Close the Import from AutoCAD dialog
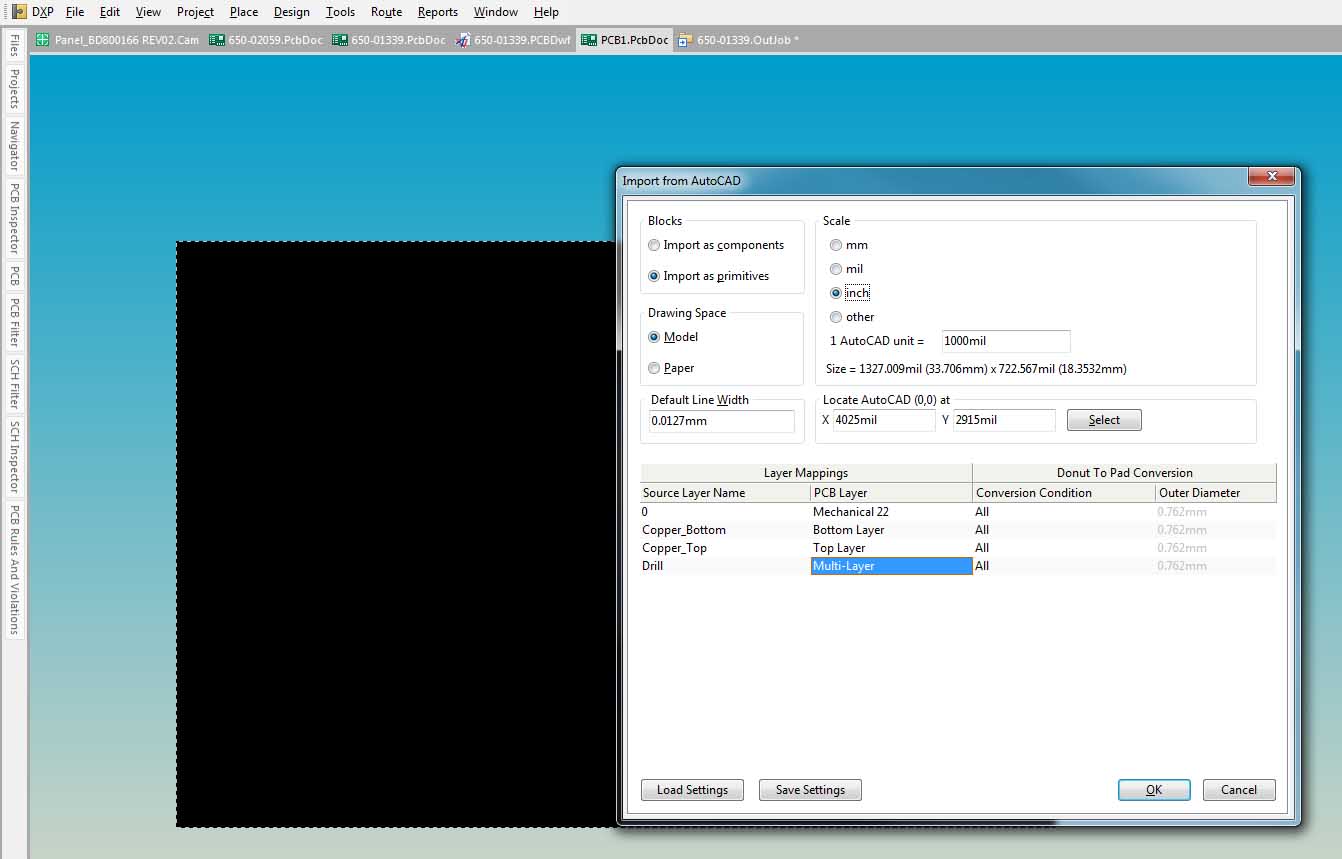Viewport: 1342px width, 859px height. 1272,177
